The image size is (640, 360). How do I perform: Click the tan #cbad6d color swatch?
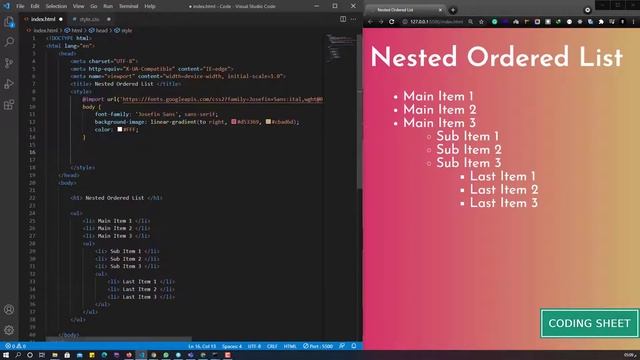268,122
